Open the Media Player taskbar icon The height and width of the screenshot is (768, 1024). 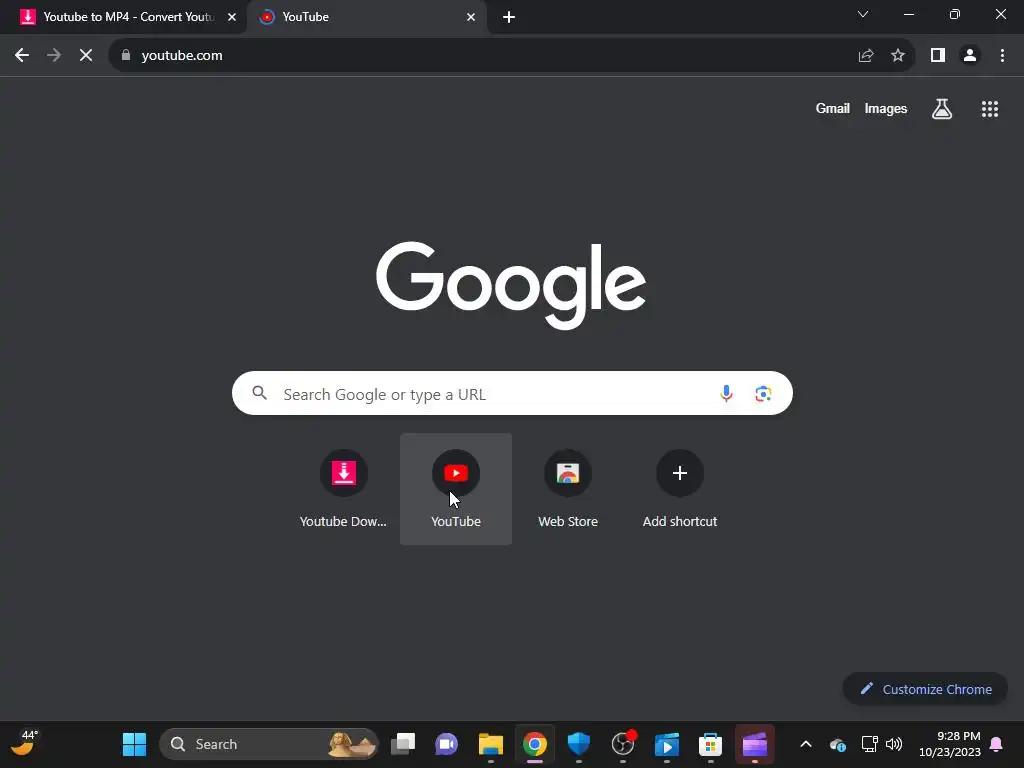(667, 744)
